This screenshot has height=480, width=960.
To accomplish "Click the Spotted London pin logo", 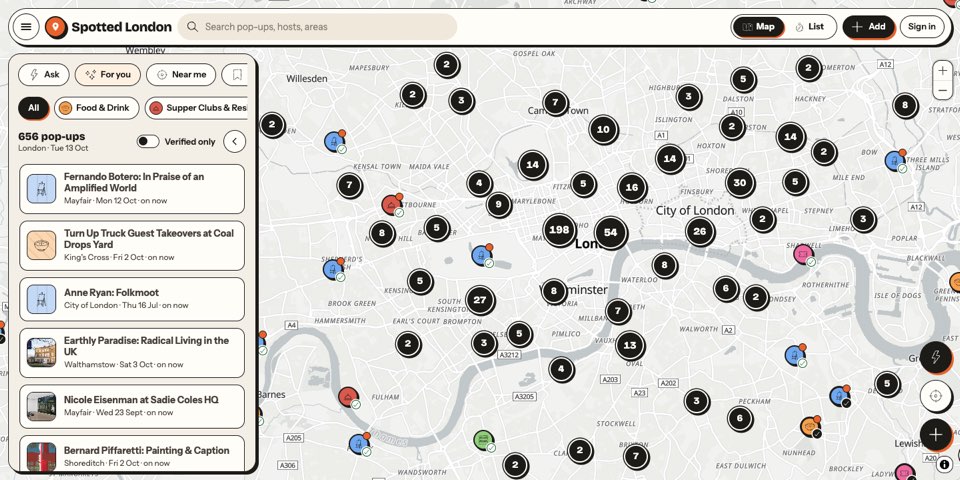I will tap(56, 27).
